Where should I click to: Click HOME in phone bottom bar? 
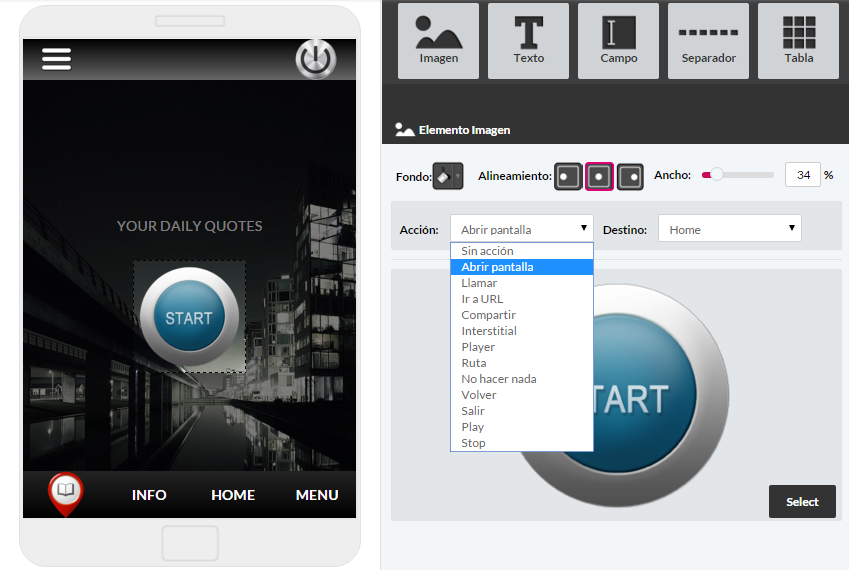233,495
